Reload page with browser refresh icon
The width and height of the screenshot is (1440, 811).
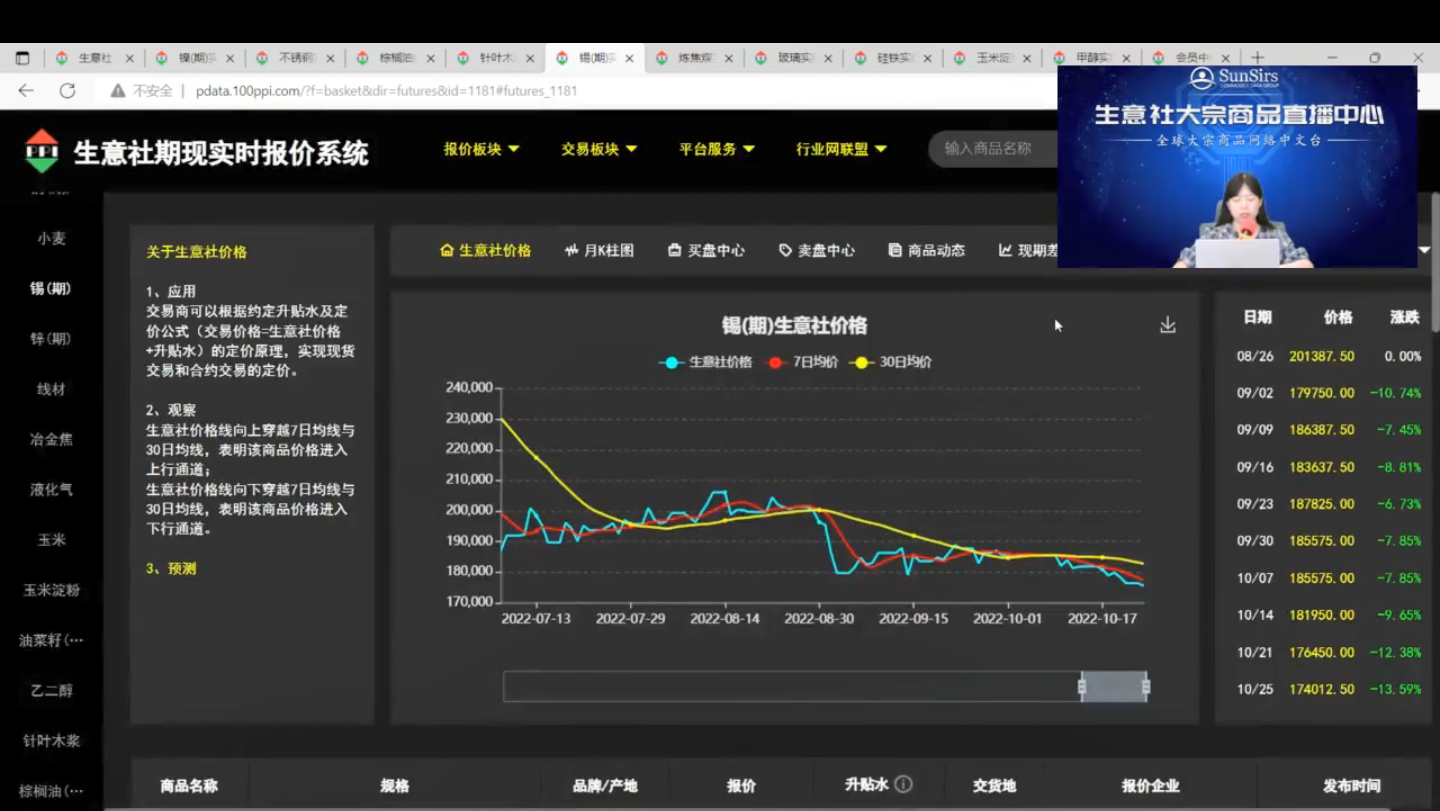(x=67, y=91)
